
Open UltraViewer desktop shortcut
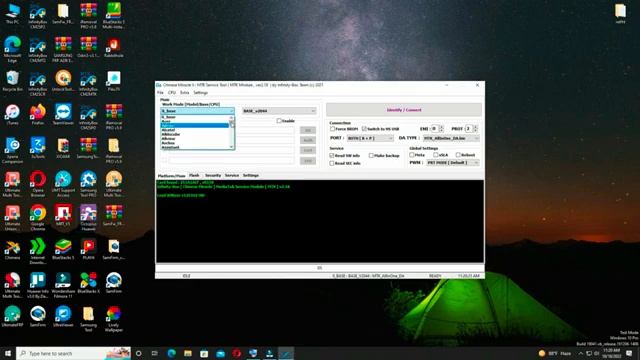coord(63,316)
